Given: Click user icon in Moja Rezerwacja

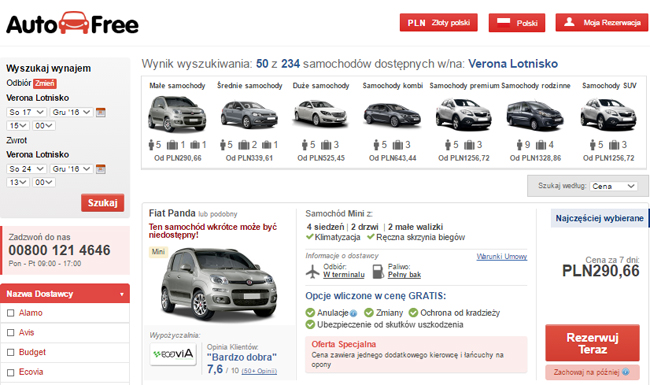Looking at the screenshot, I should click(x=569, y=22).
